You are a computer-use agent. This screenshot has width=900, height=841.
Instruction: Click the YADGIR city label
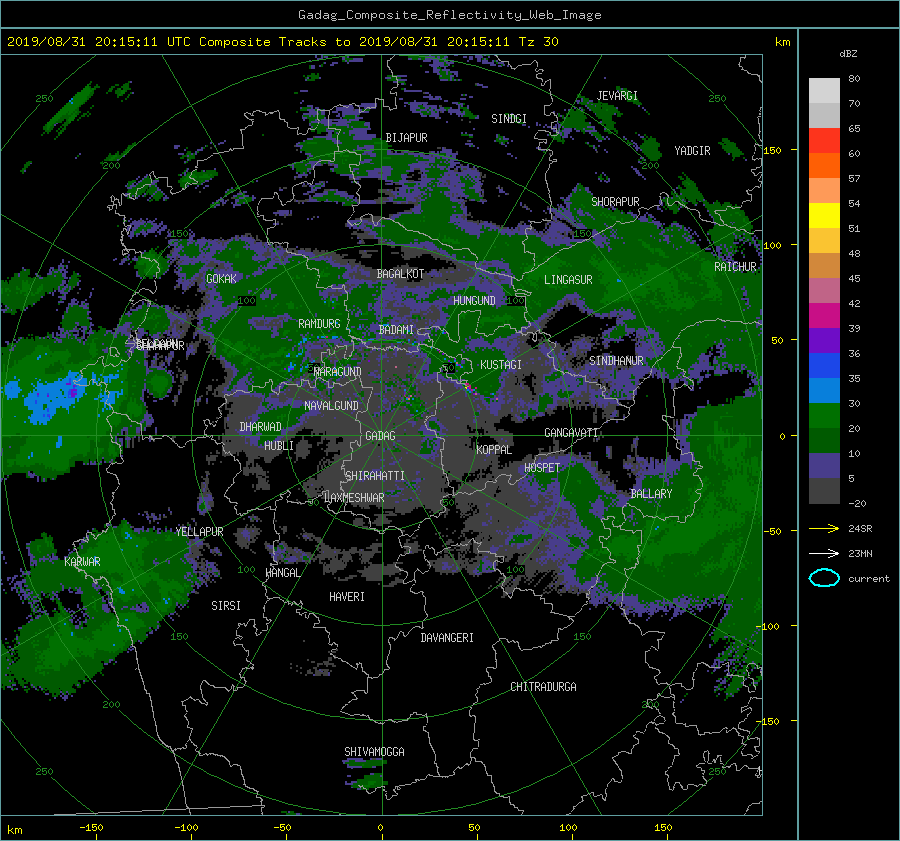(x=692, y=151)
